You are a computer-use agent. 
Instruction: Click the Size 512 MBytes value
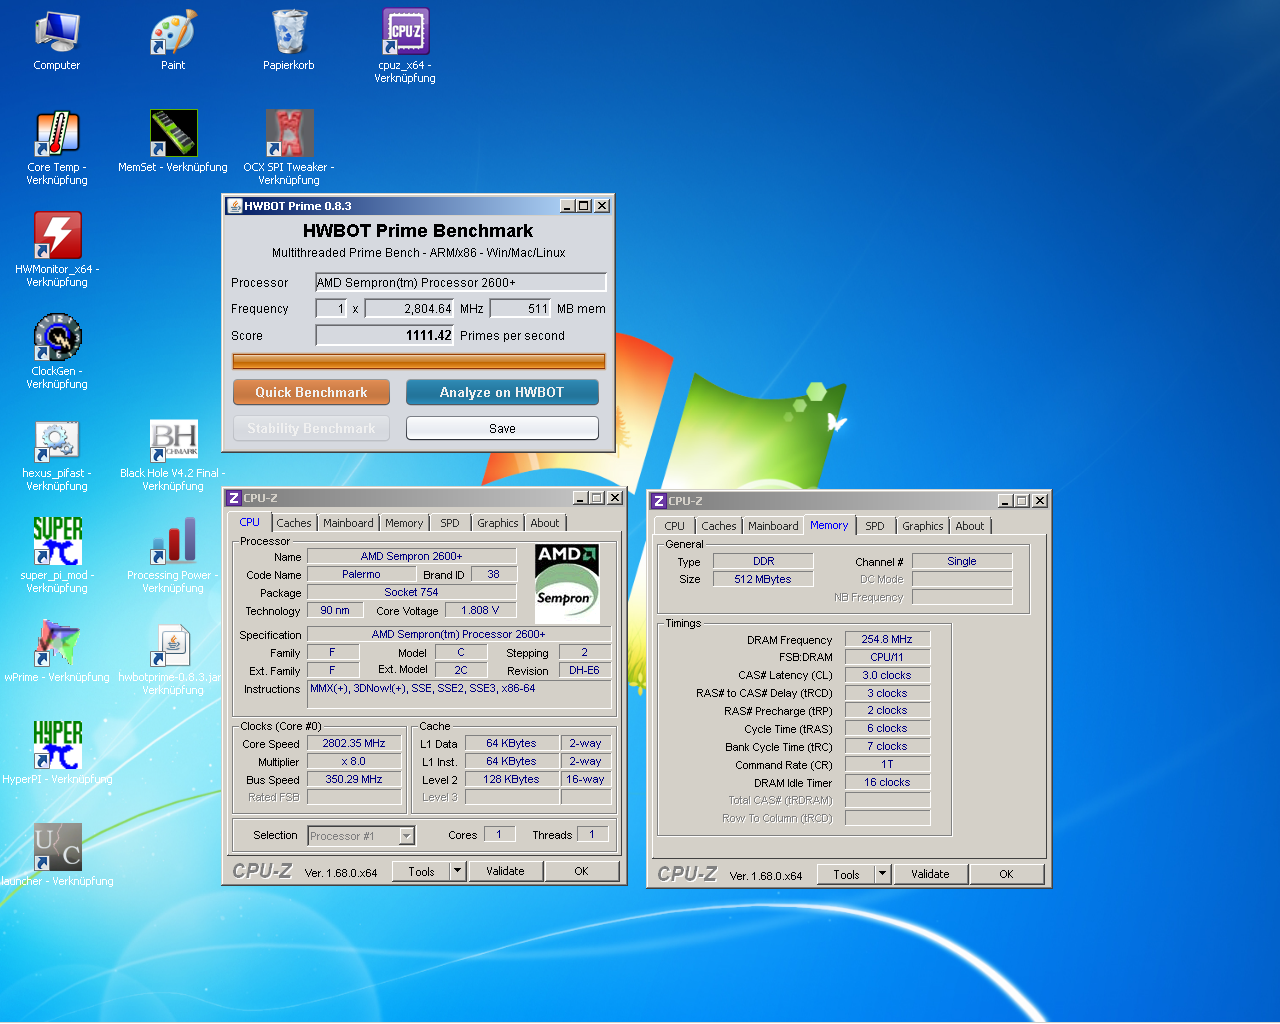point(763,579)
